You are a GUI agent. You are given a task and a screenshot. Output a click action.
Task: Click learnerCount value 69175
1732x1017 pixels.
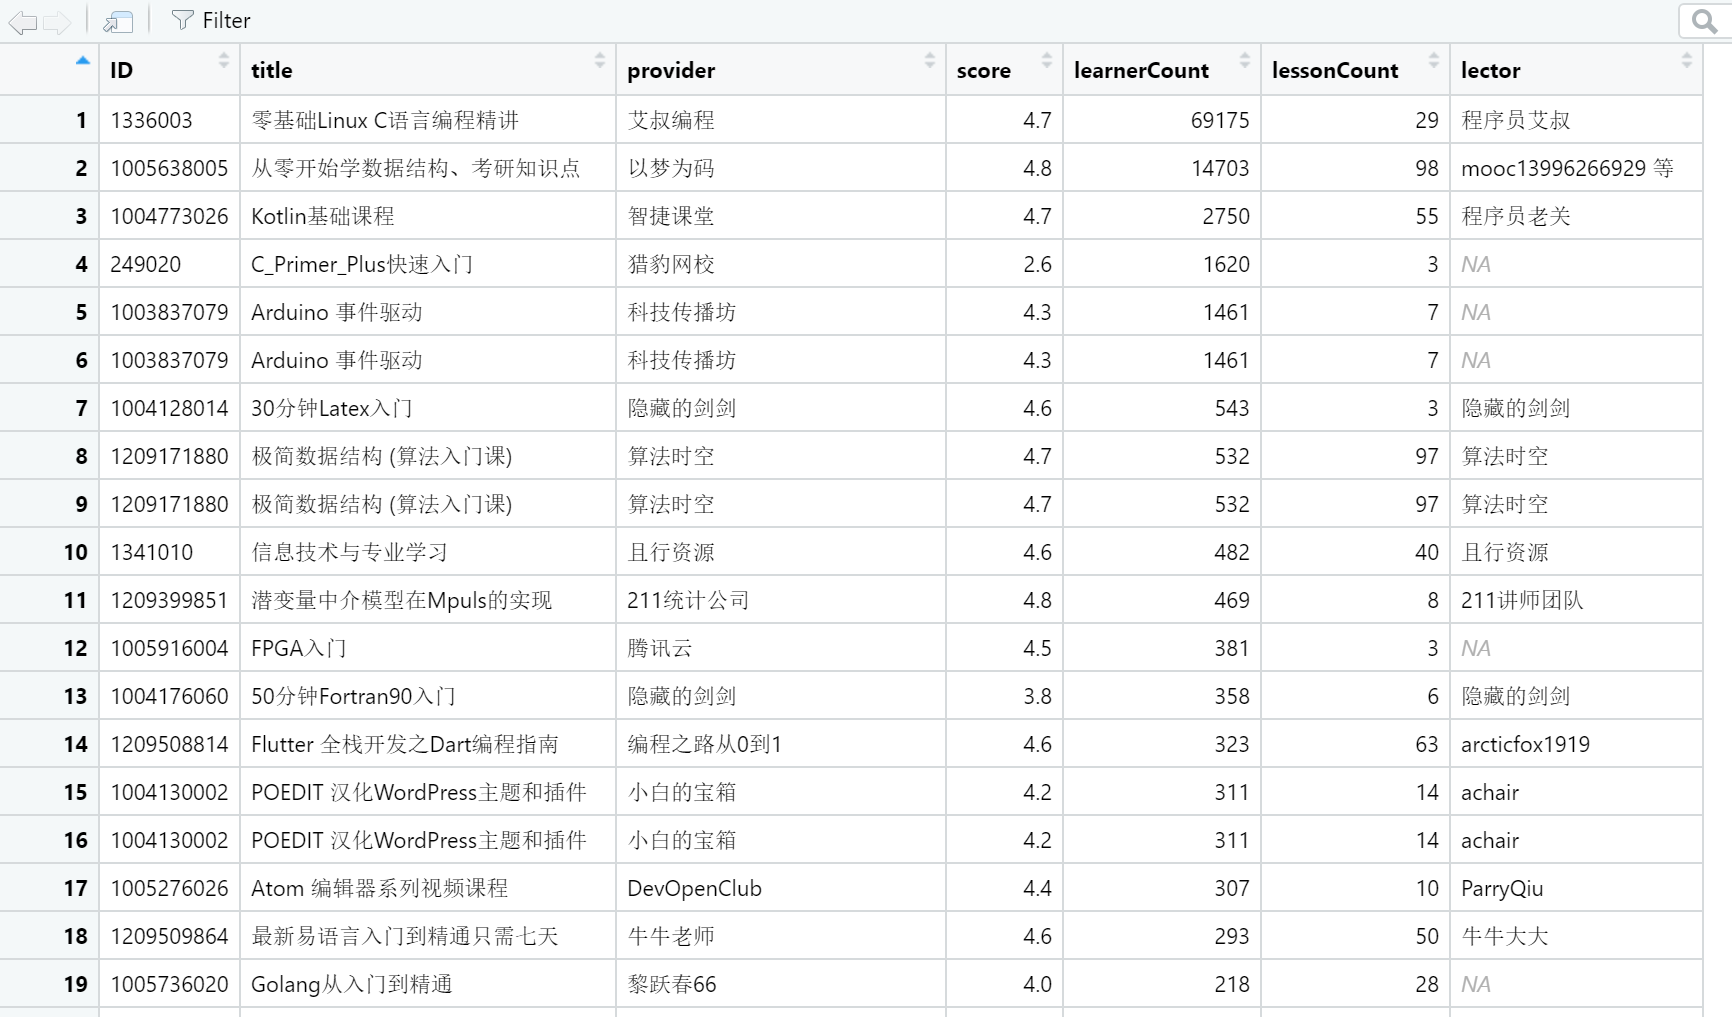[x=1219, y=120]
